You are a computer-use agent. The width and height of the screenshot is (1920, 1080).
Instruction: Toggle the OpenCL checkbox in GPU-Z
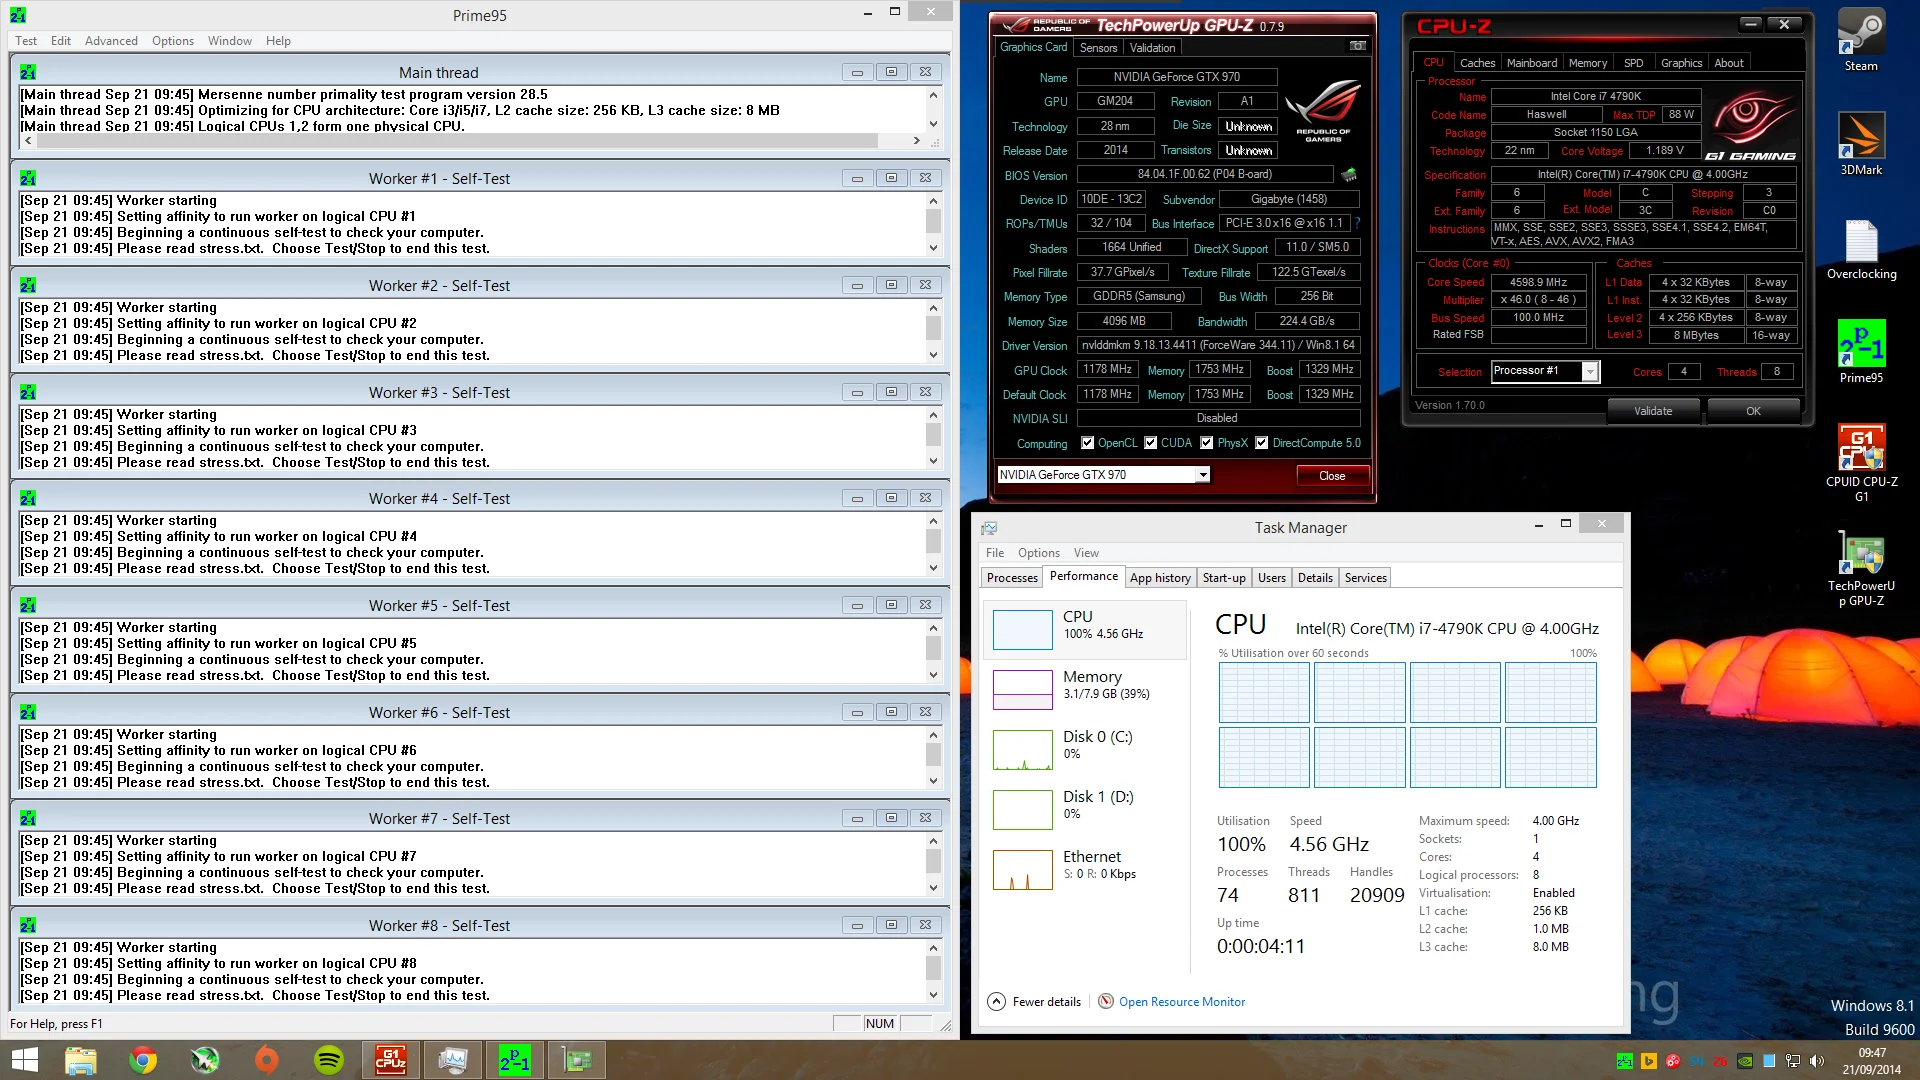coord(1088,443)
